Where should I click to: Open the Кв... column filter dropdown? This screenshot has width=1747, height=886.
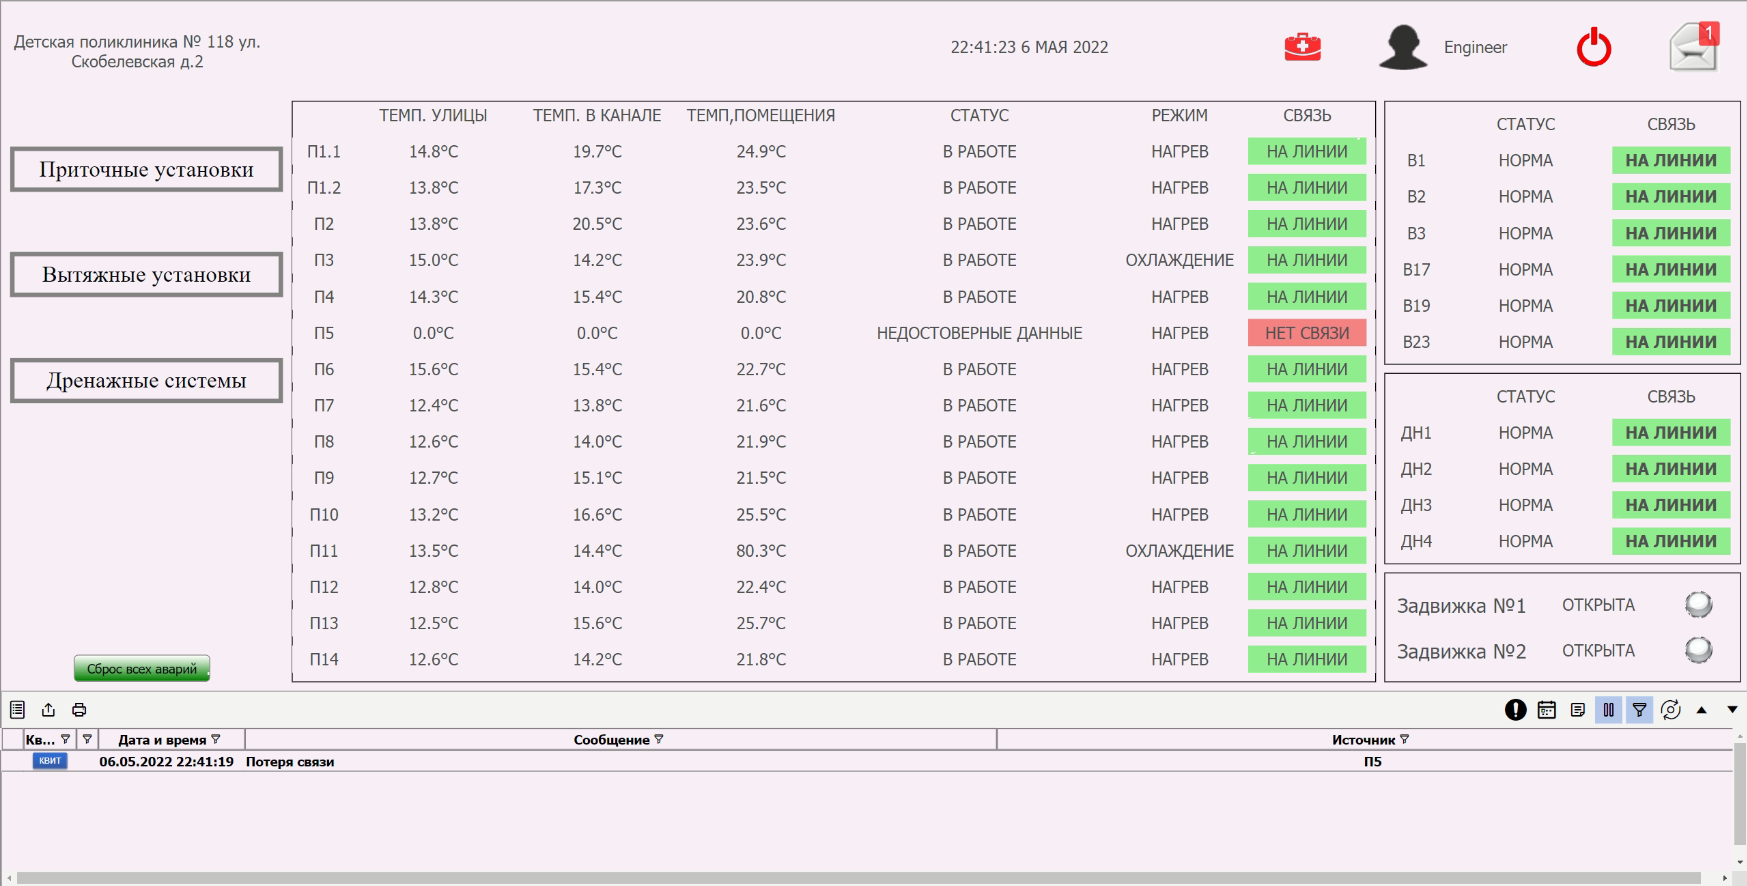pyautogui.click(x=66, y=739)
